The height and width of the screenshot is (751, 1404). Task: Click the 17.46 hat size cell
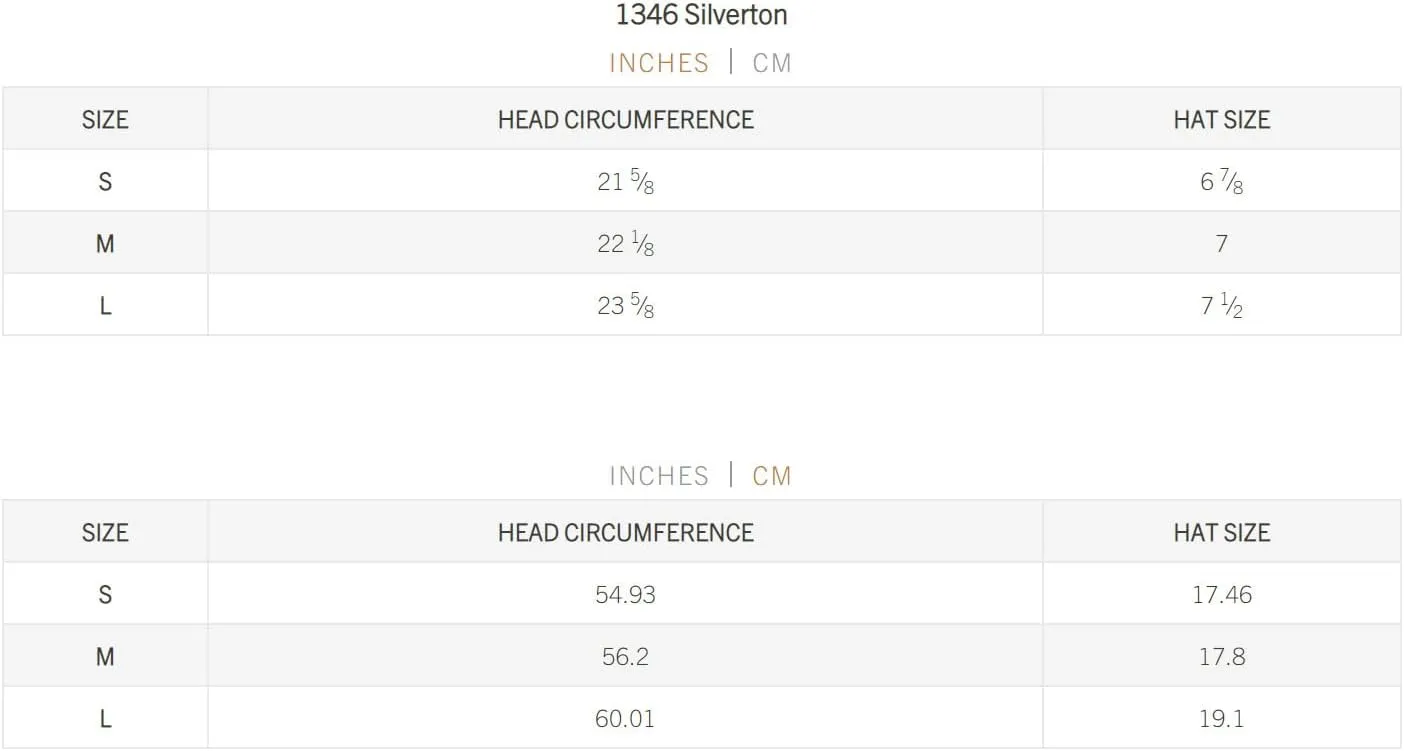(x=1221, y=594)
